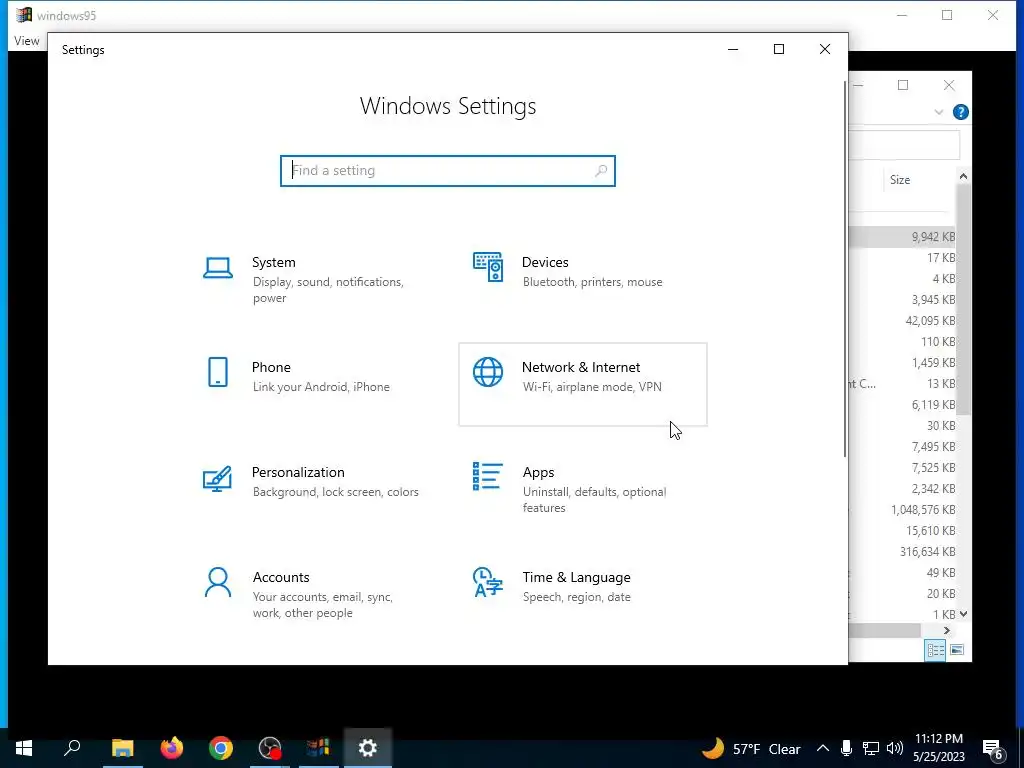Screen dimensions: 1024x768
Task: Select the 316,634 KB file row
Action: (x=902, y=552)
